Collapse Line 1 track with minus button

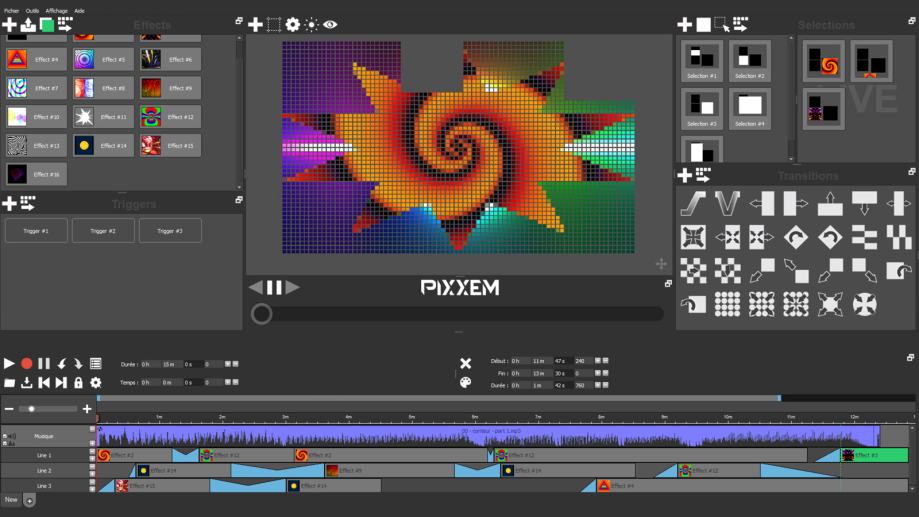(x=92, y=452)
